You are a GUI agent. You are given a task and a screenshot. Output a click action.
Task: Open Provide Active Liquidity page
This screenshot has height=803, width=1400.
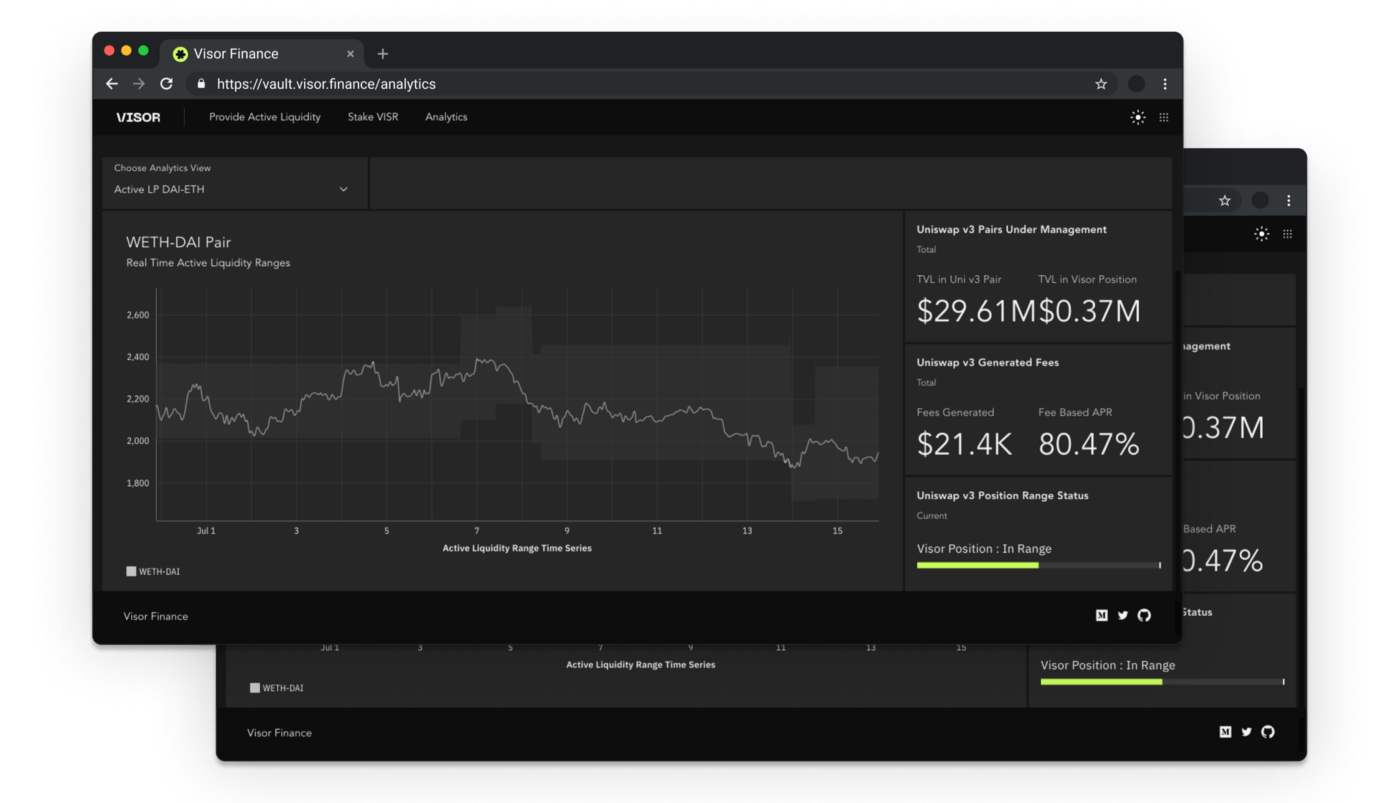pos(265,117)
